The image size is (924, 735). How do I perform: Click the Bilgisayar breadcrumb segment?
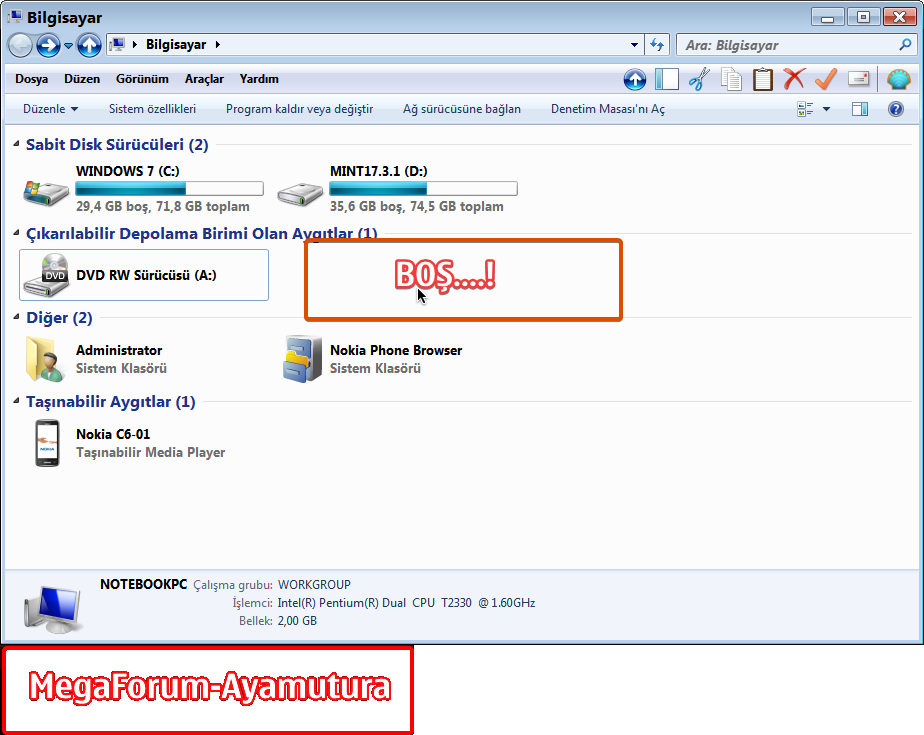(176, 45)
